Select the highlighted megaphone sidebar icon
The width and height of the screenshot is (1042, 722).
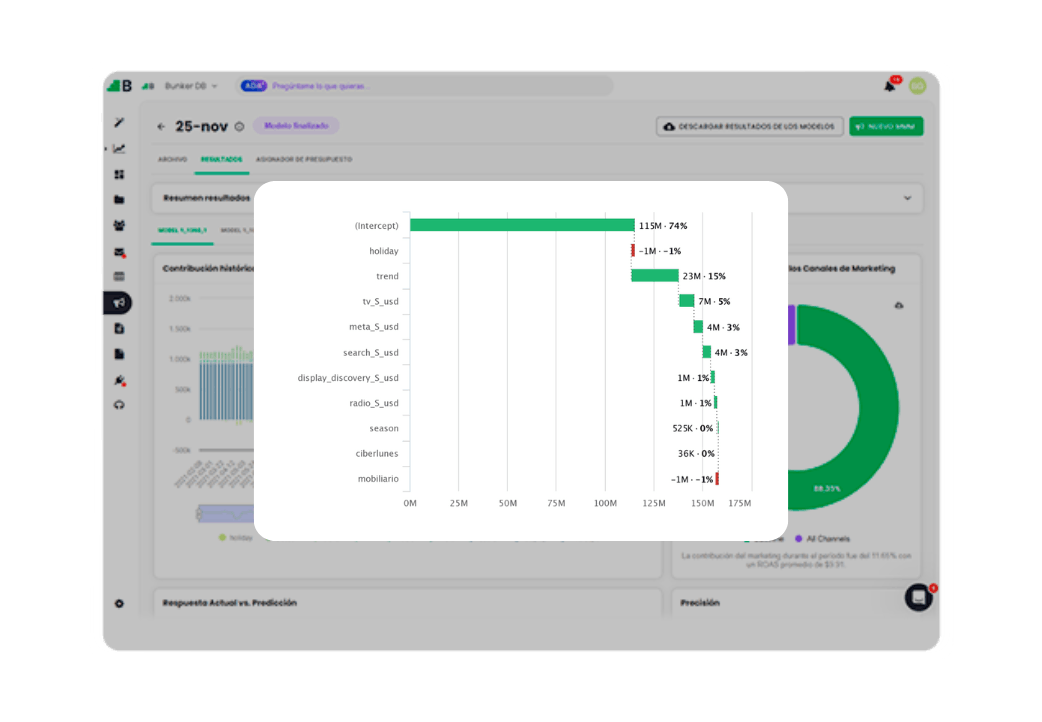[118, 303]
